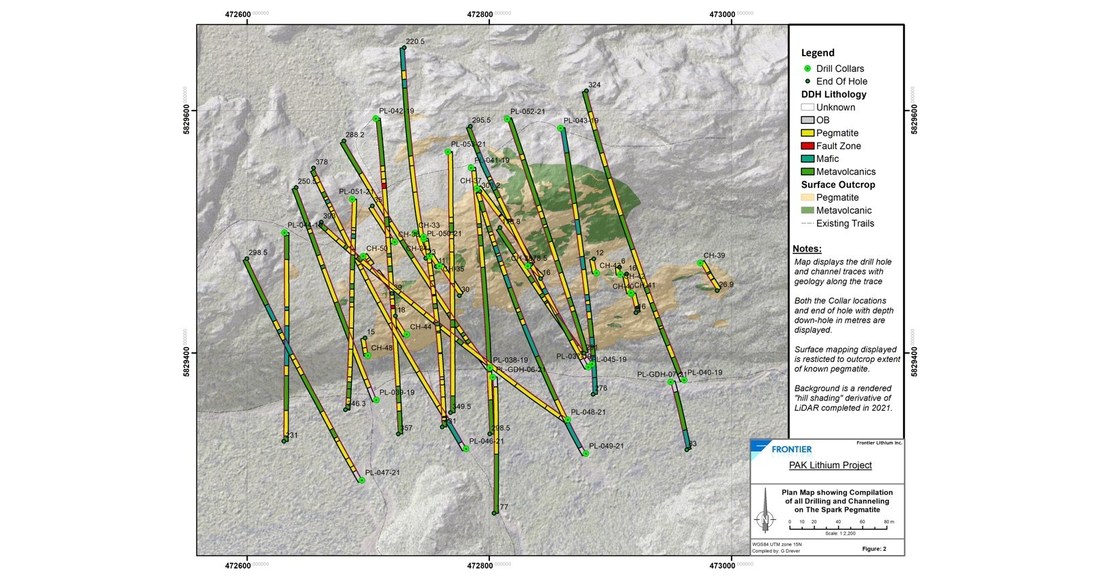Select the north arrow compass symbol

(765, 519)
